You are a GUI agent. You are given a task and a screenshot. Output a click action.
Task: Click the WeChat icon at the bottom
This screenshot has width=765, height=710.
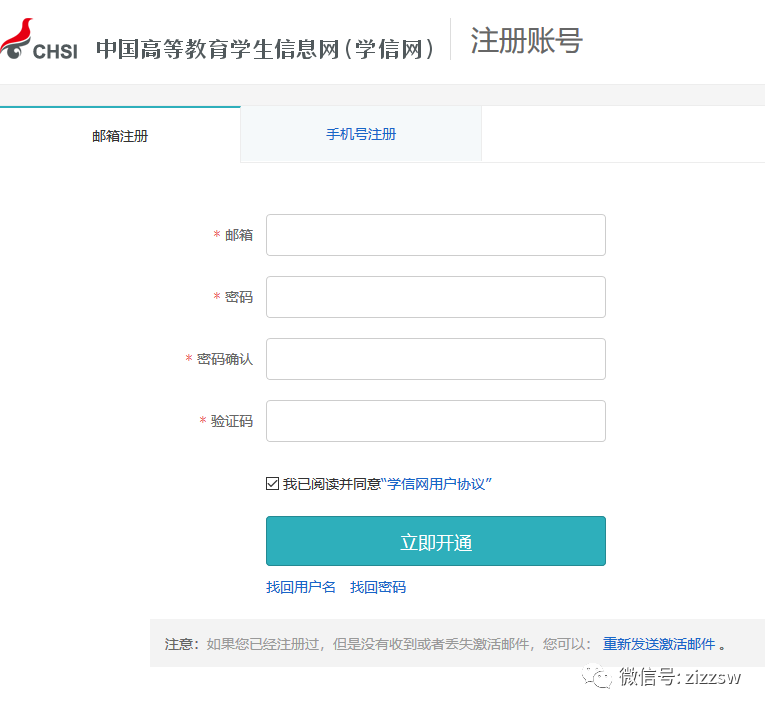coord(600,677)
